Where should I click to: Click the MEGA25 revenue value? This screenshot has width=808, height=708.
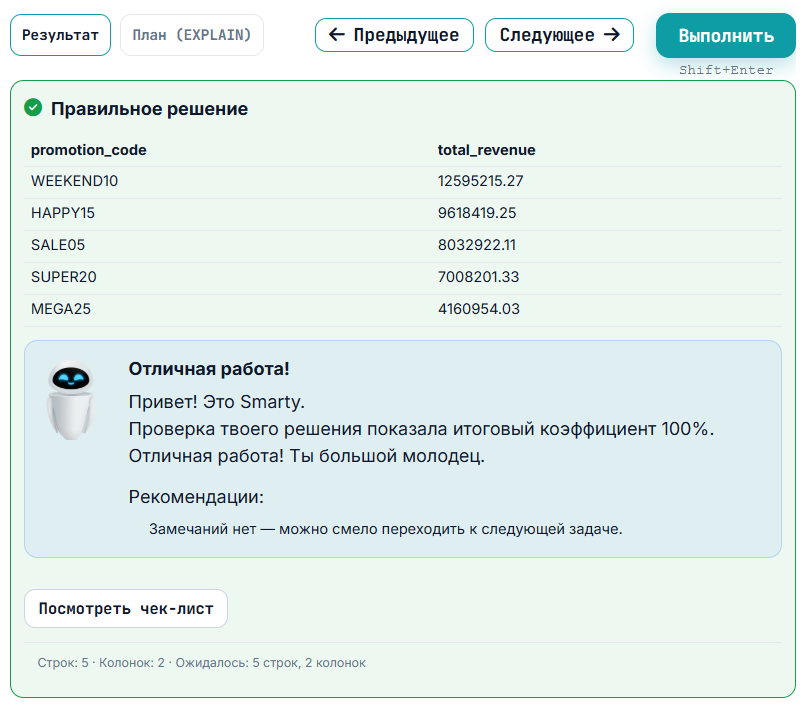479,309
